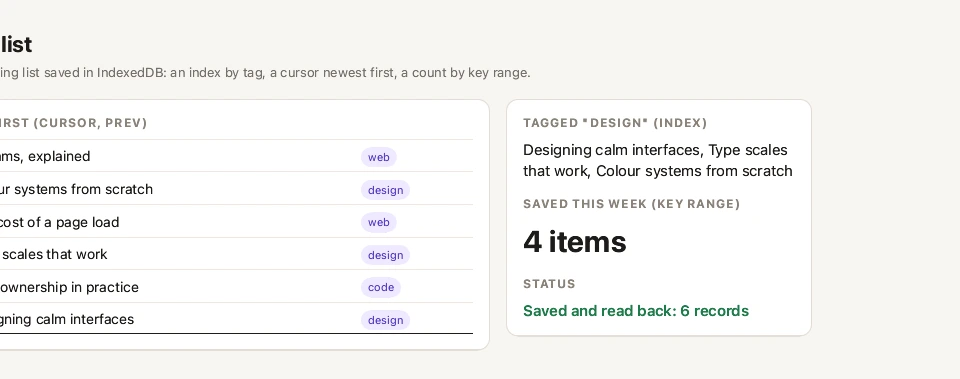The image size is (960, 379).
Task: Click the design tag on "calm interfaces" row
Action: tap(385, 320)
